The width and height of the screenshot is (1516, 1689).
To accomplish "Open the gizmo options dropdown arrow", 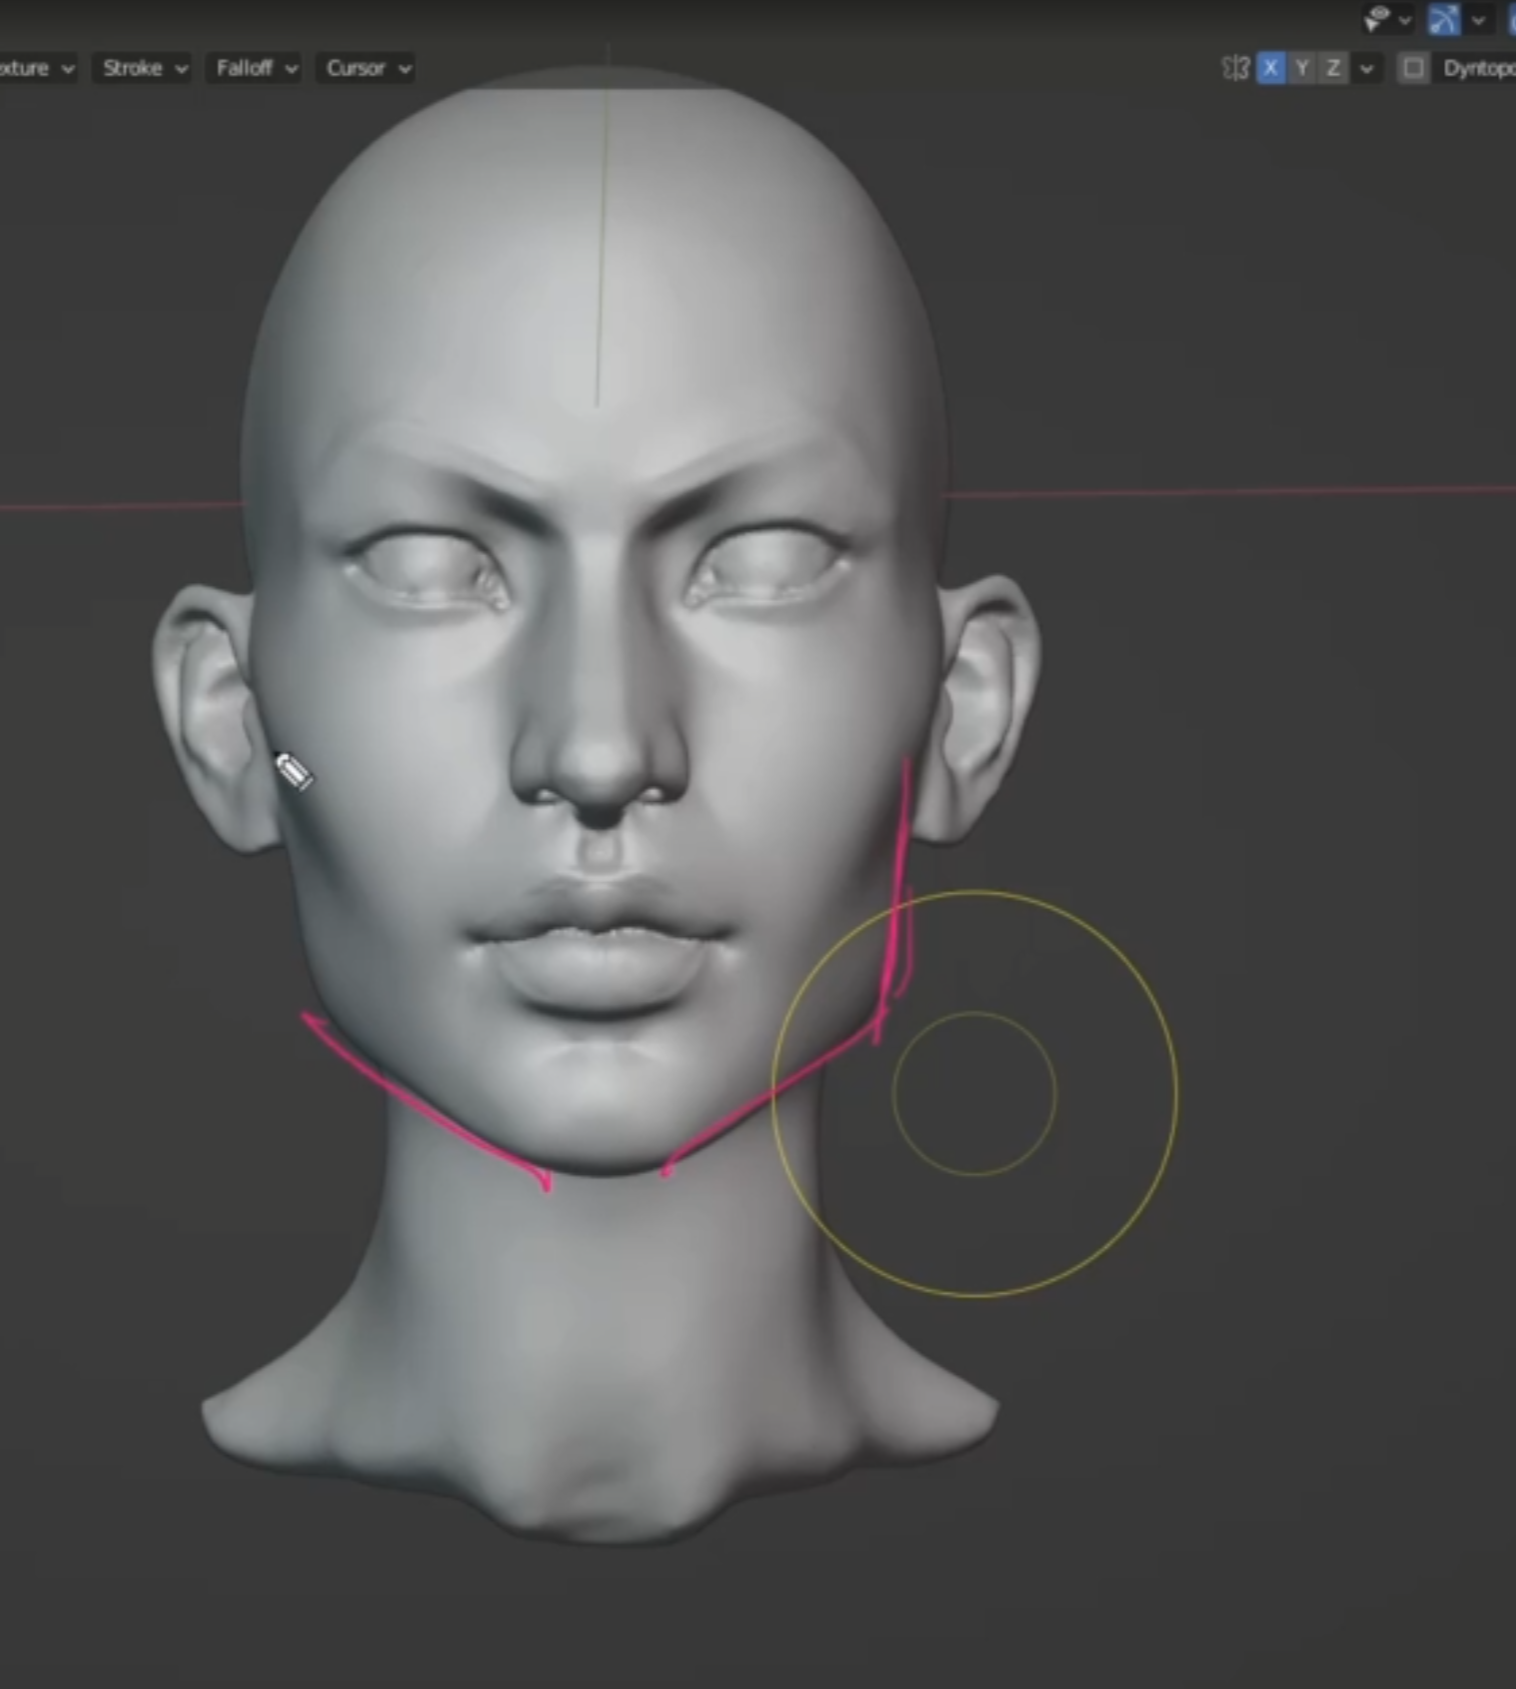I will [1478, 19].
